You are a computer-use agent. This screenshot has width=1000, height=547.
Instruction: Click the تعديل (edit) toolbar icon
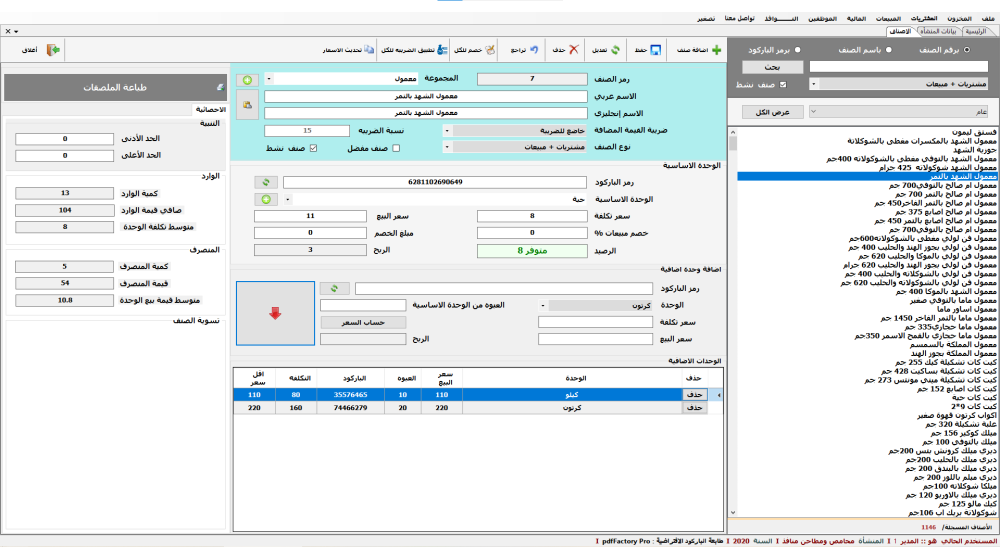pos(615,49)
